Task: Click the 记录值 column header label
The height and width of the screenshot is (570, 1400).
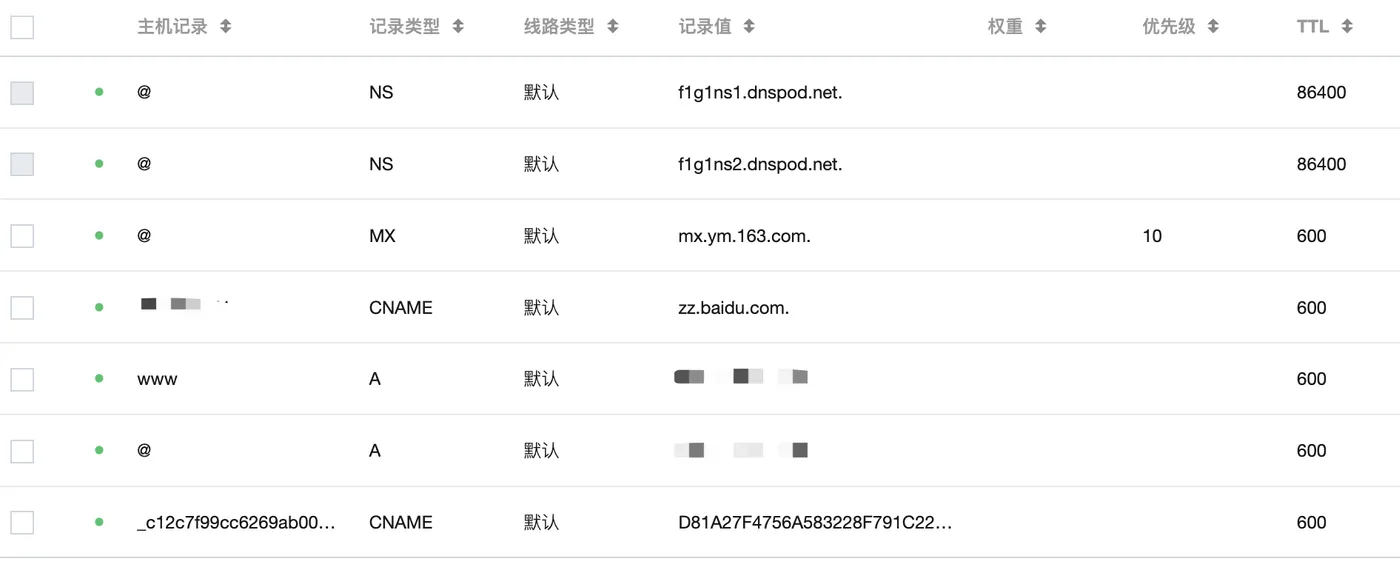Action: coord(705,27)
